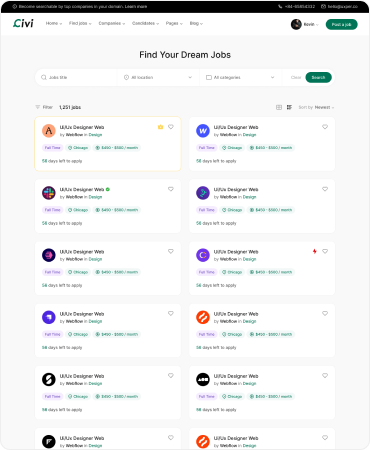This screenshot has height=450, width=370.
Task: Click the green Search button
Action: (318, 77)
